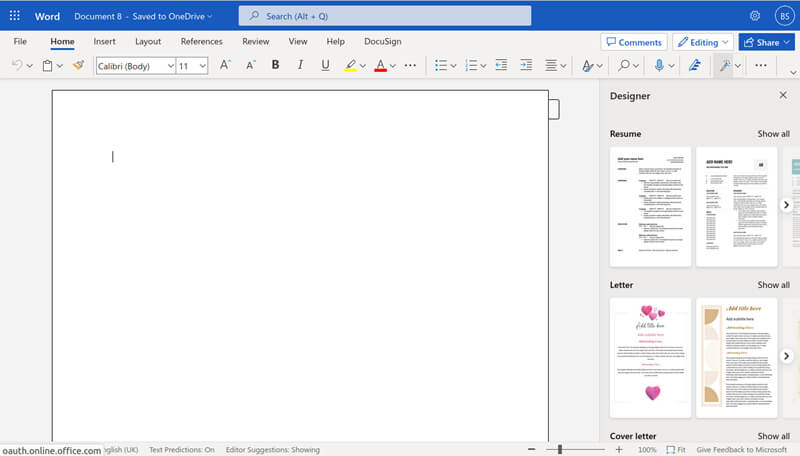Apply italic formatting

[x=300, y=65]
